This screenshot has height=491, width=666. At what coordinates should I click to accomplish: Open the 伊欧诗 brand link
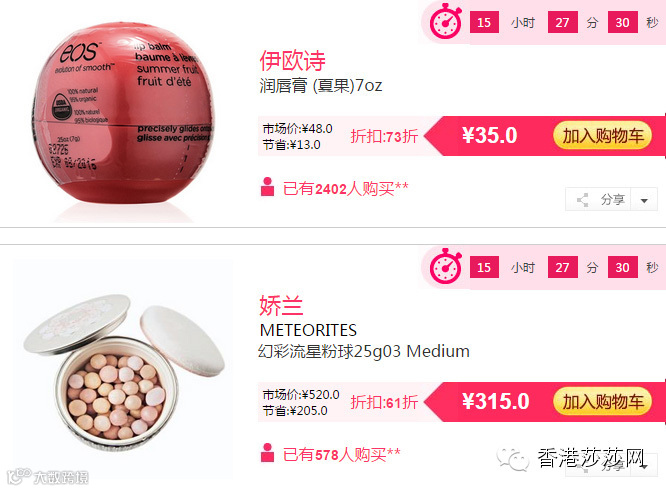click(292, 60)
